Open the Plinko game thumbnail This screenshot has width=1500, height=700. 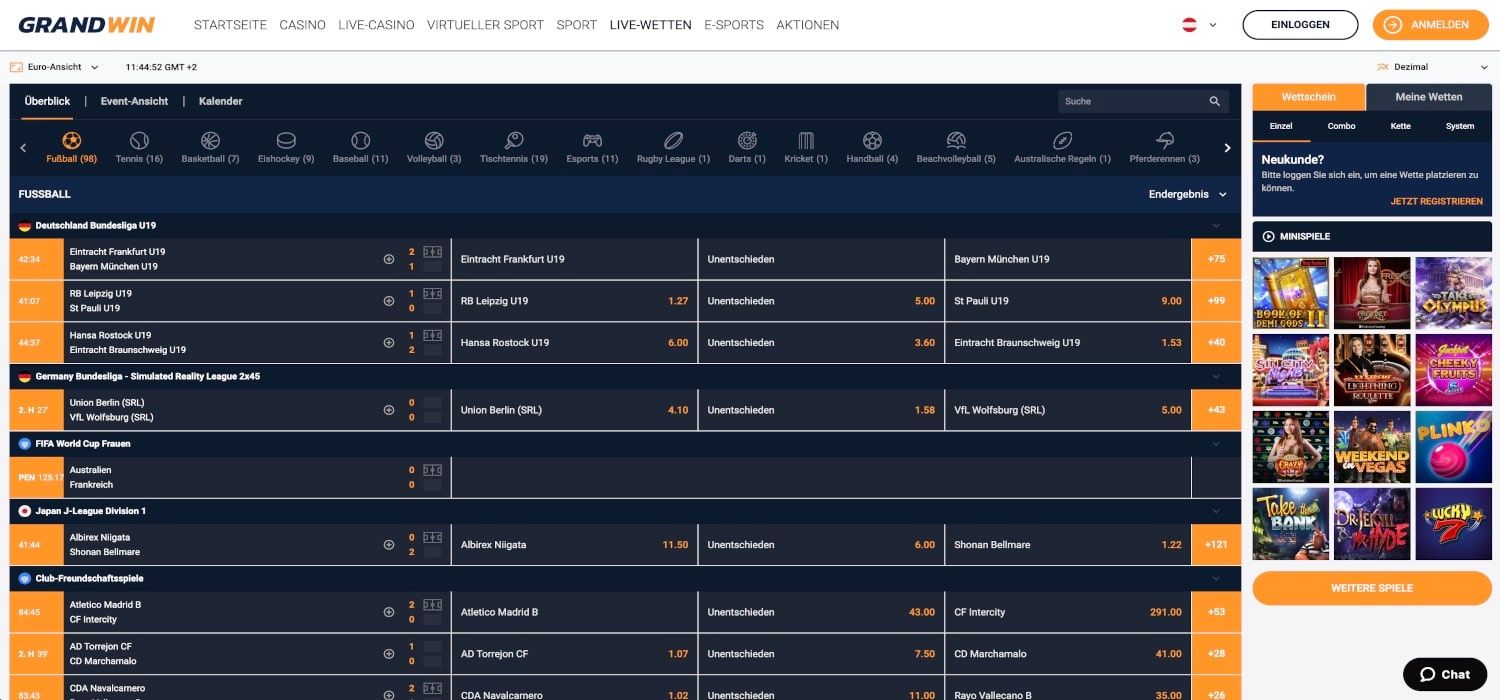tap(1453, 446)
